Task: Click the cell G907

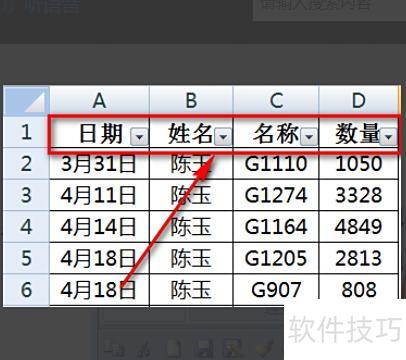Action: [x=276, y=290]
